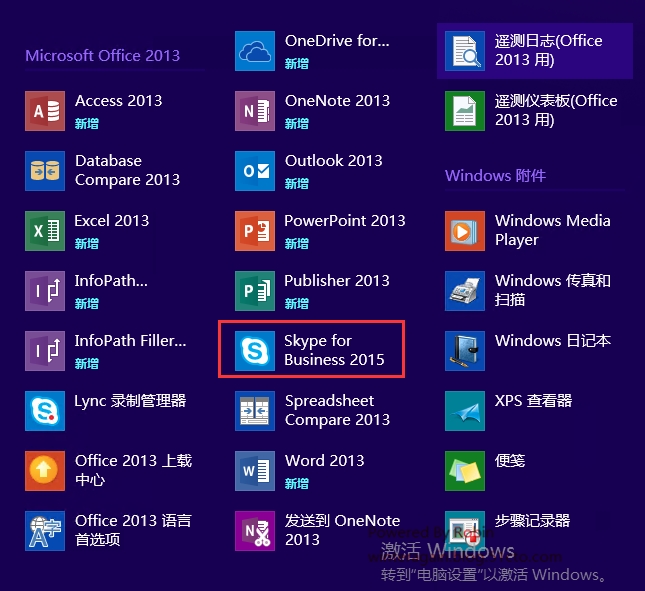Click the OneNote 2013 label text
The width and height of the screenshot is (645, 591).
[x=337, y=101]
